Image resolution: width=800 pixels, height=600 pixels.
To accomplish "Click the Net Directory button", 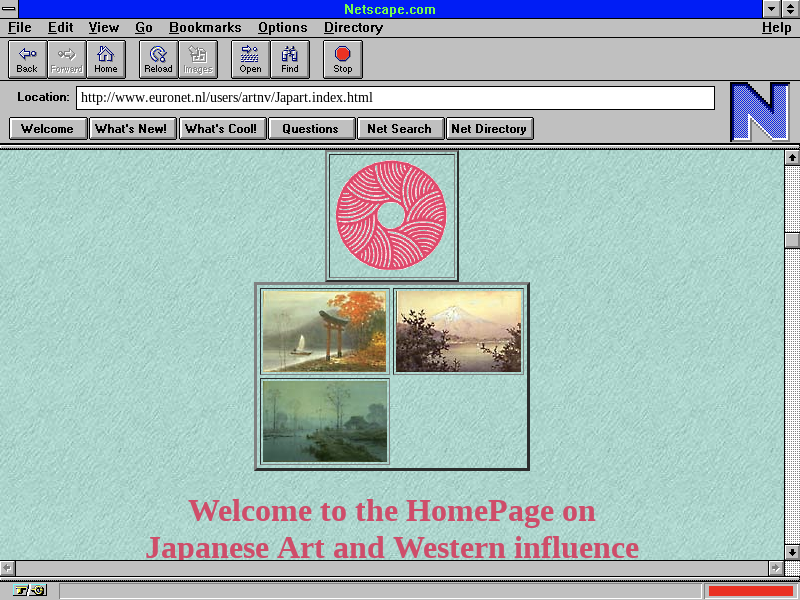I will 489,129.
